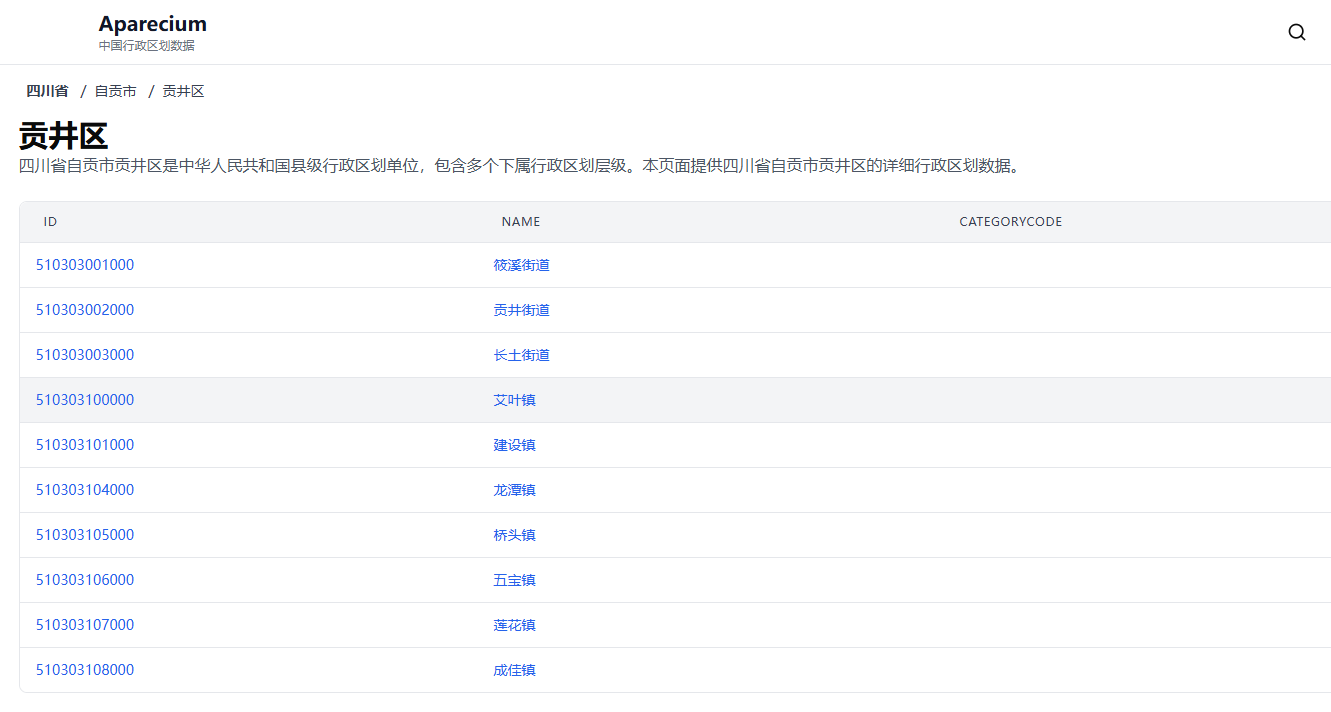The image size is (1331, 712).
Task: Click the description paragraph about 四川省自贡市贡井区
Action: point(521,166)
